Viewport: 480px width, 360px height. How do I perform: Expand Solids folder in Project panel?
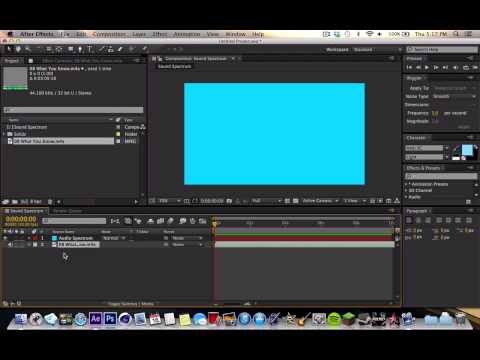click(x=4, y=134)
